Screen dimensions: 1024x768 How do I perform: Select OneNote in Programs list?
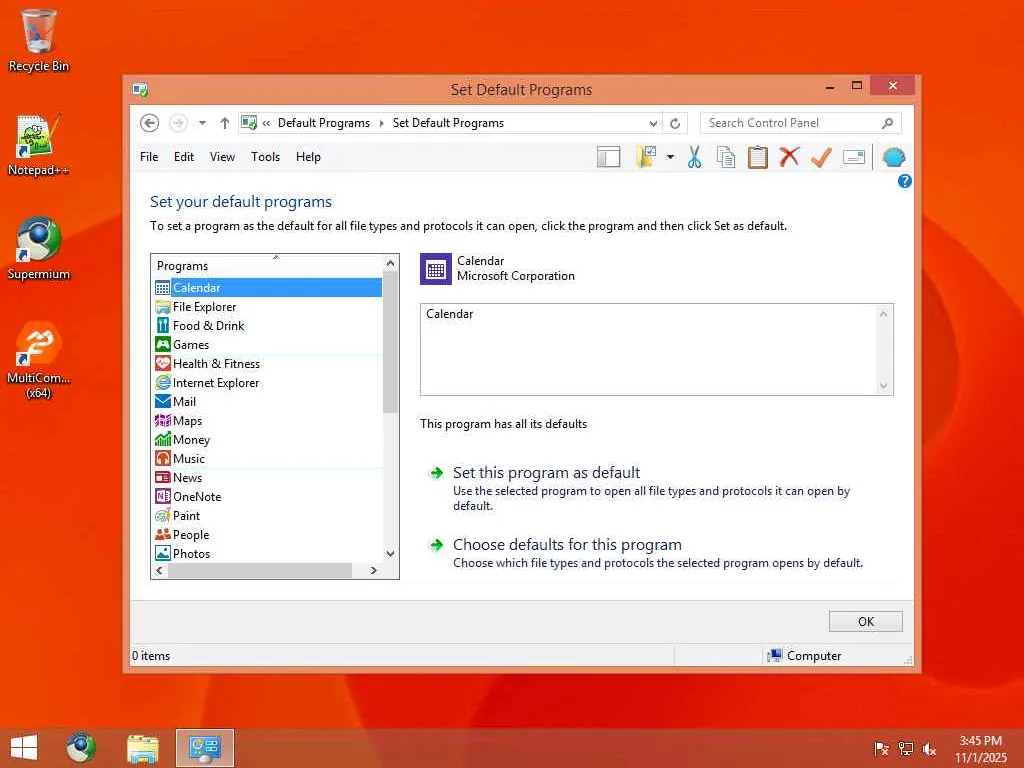268,496
